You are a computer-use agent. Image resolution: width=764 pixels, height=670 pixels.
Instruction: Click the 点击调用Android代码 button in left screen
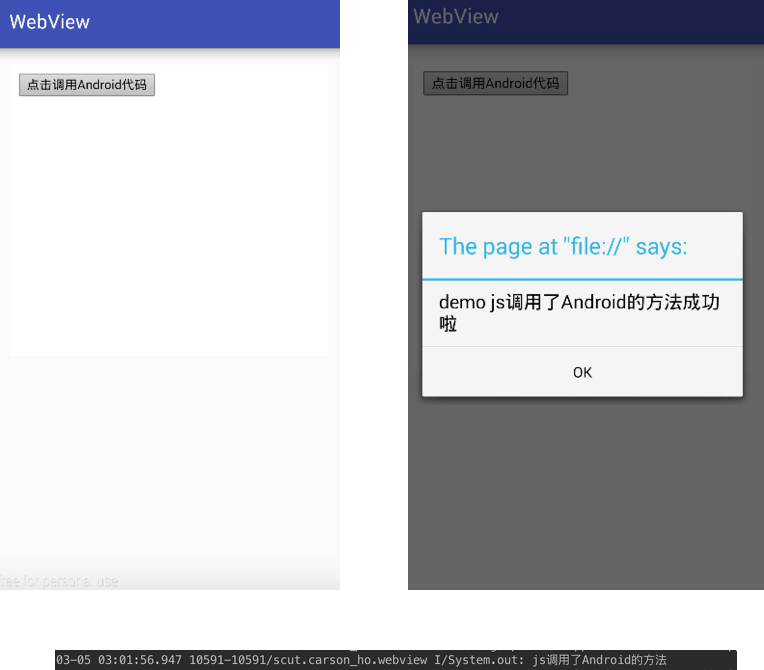pyautogui.click(x=87, y=85)
